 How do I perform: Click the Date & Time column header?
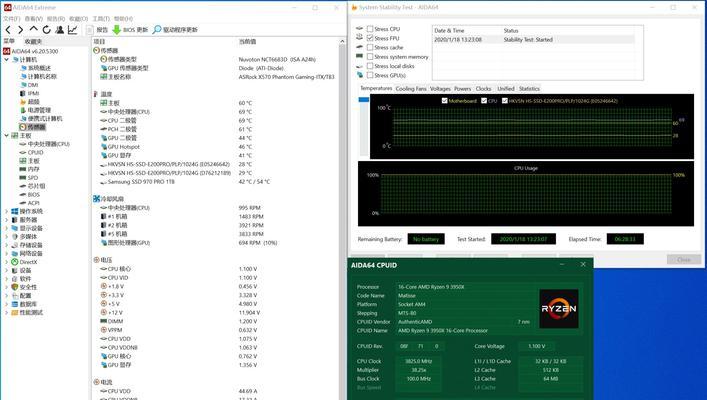point(449,31)
